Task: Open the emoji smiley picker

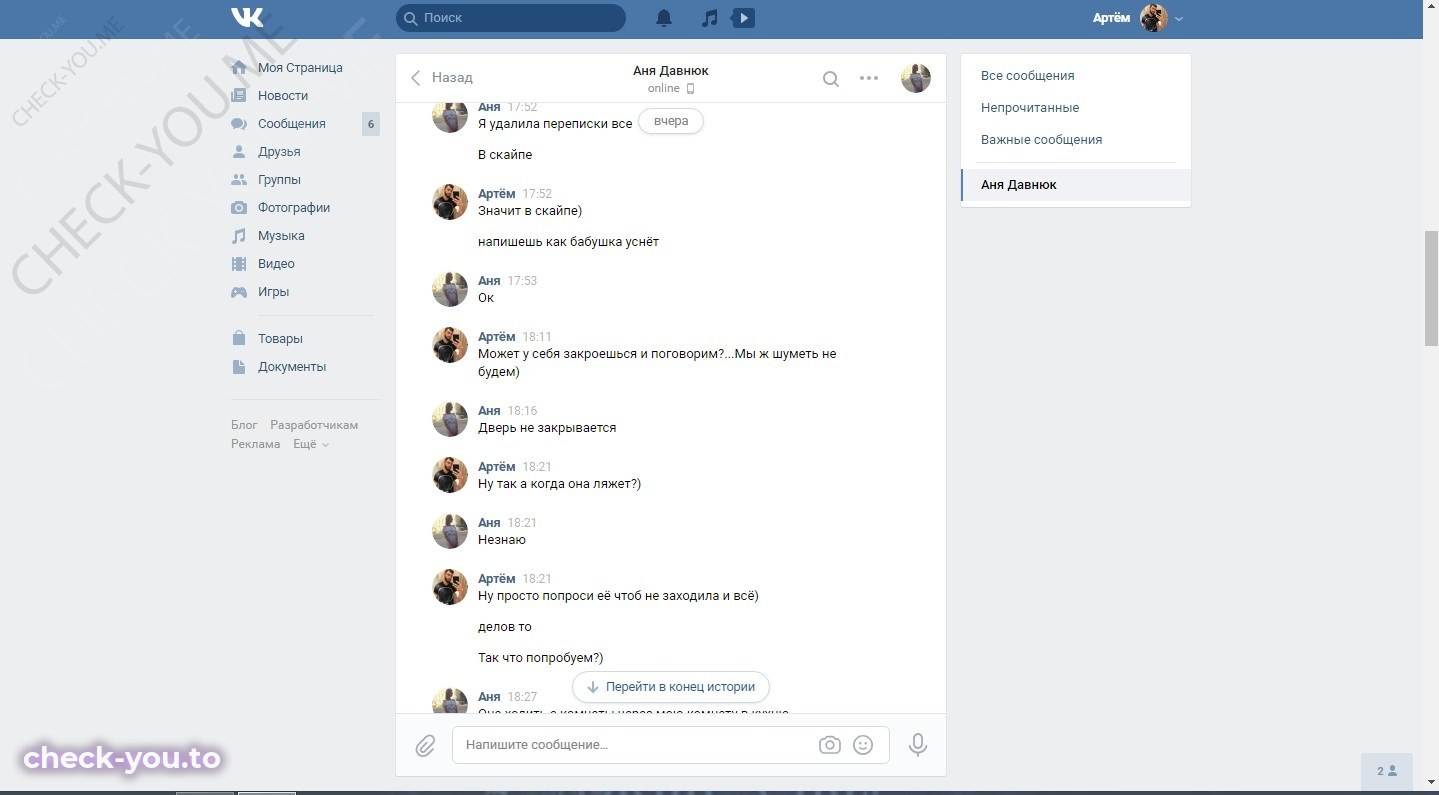Action: click(863, 745)
